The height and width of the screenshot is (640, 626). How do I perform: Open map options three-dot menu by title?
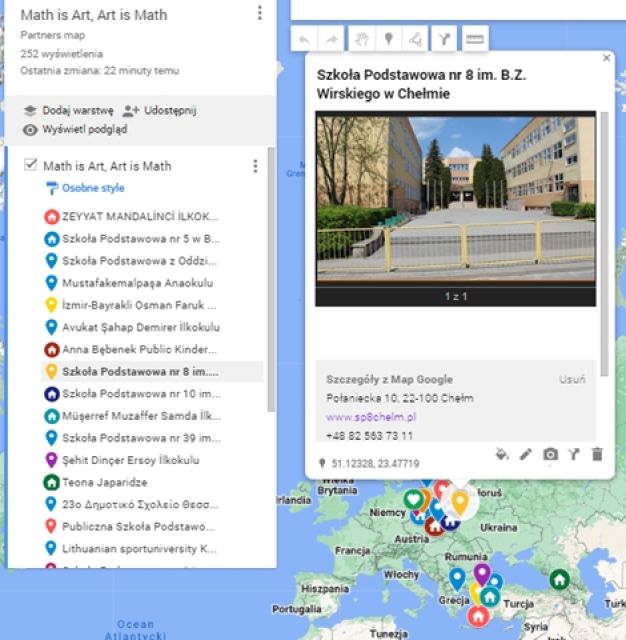[260, 13]
